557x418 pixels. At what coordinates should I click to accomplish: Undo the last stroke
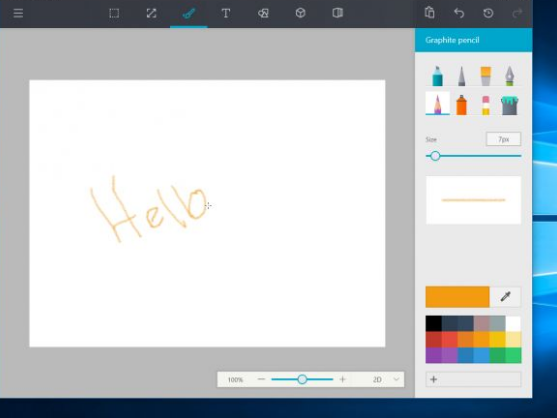click(x=459, y=13)
